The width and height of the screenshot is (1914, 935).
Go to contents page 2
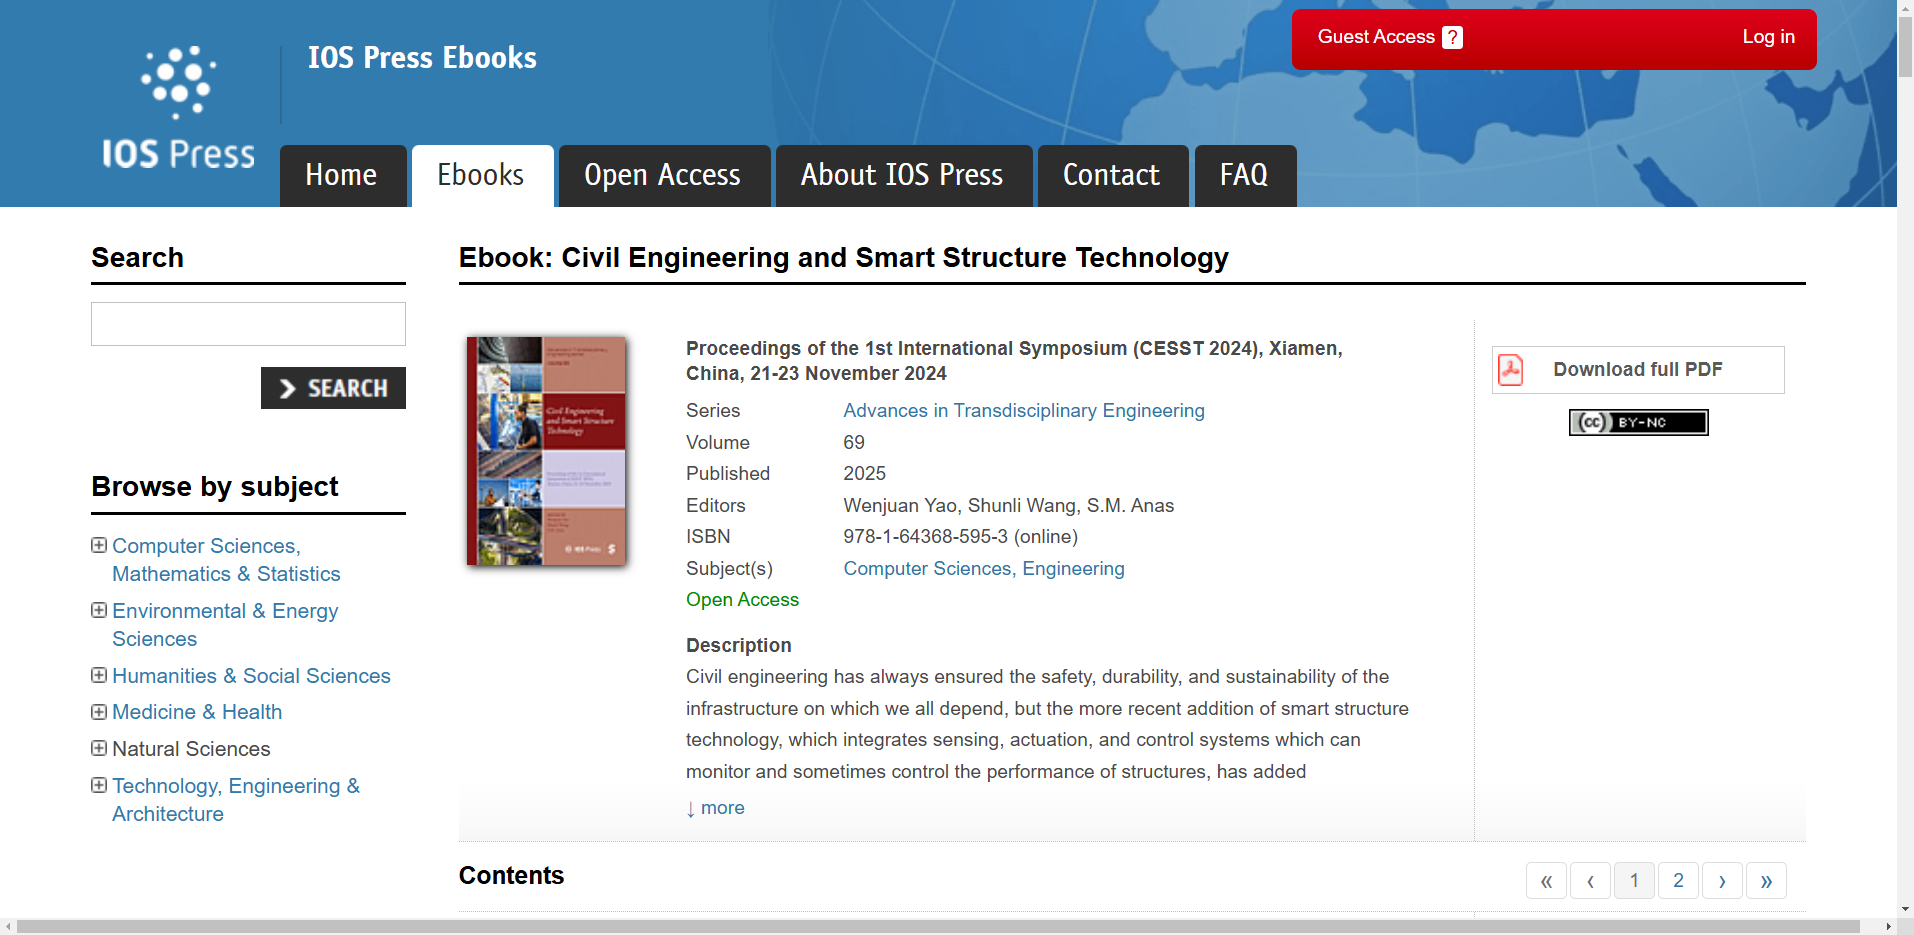click(x=1678, y=881)
